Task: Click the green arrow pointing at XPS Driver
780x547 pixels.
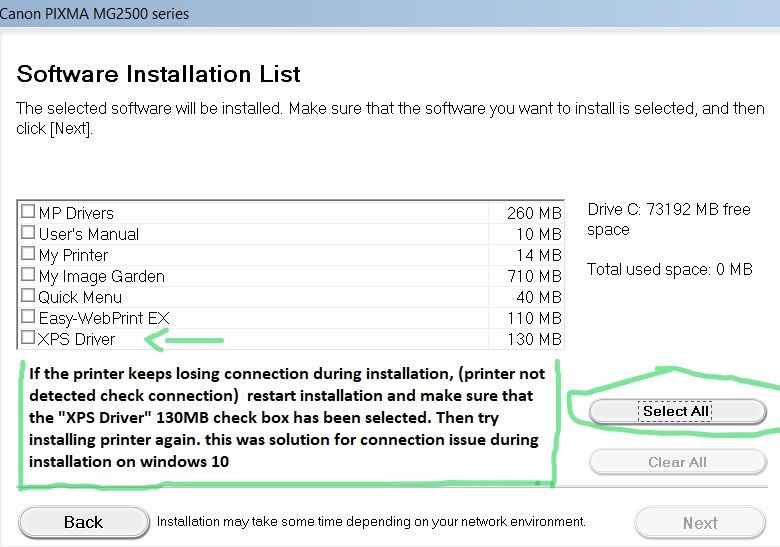Action: [x=185, y=341]
